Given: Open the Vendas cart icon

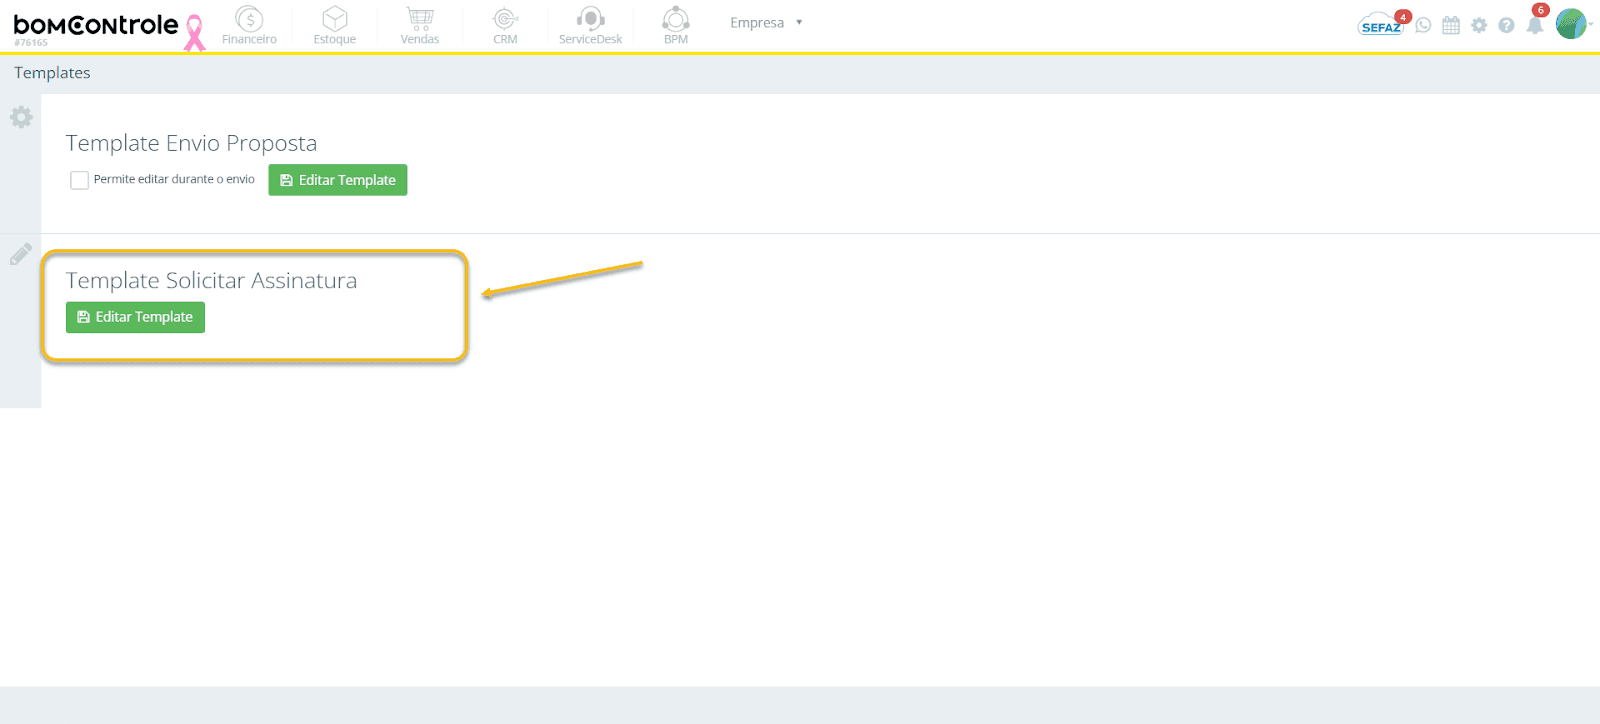Looking at the screenshot, I should click(x=420, y=19).
